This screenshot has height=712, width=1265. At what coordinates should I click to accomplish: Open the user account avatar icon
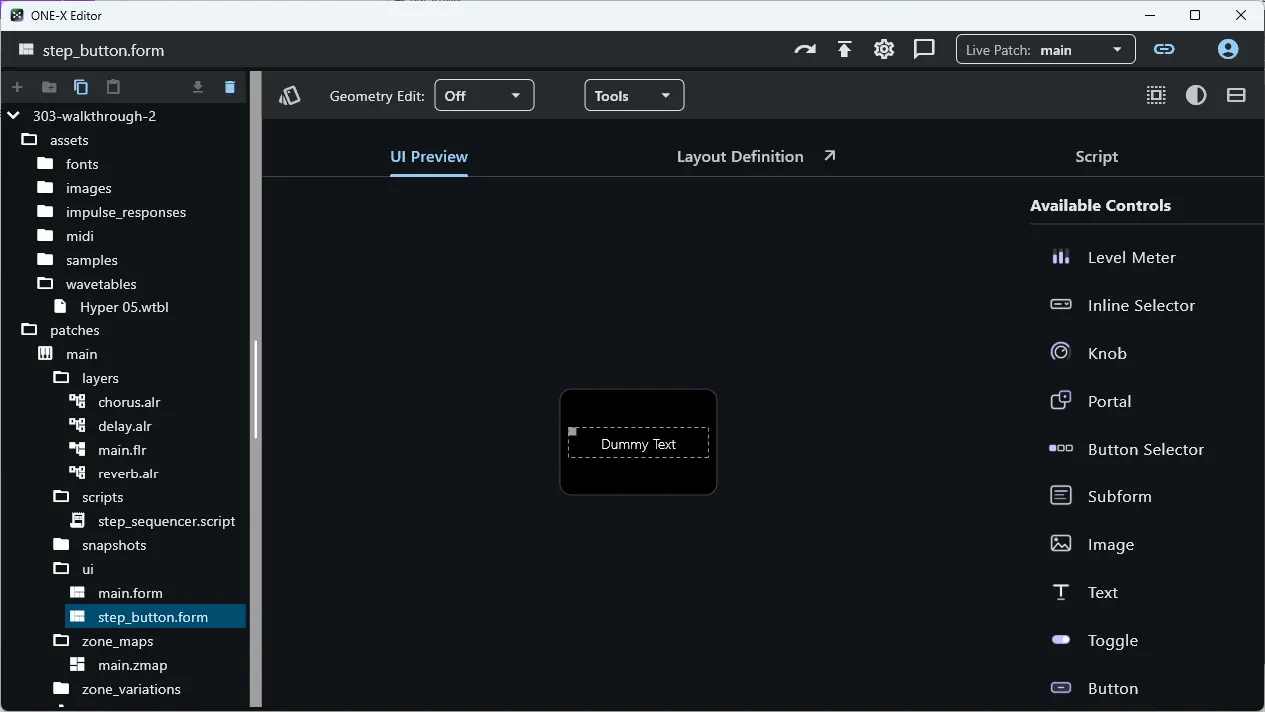coord(1228,49)
